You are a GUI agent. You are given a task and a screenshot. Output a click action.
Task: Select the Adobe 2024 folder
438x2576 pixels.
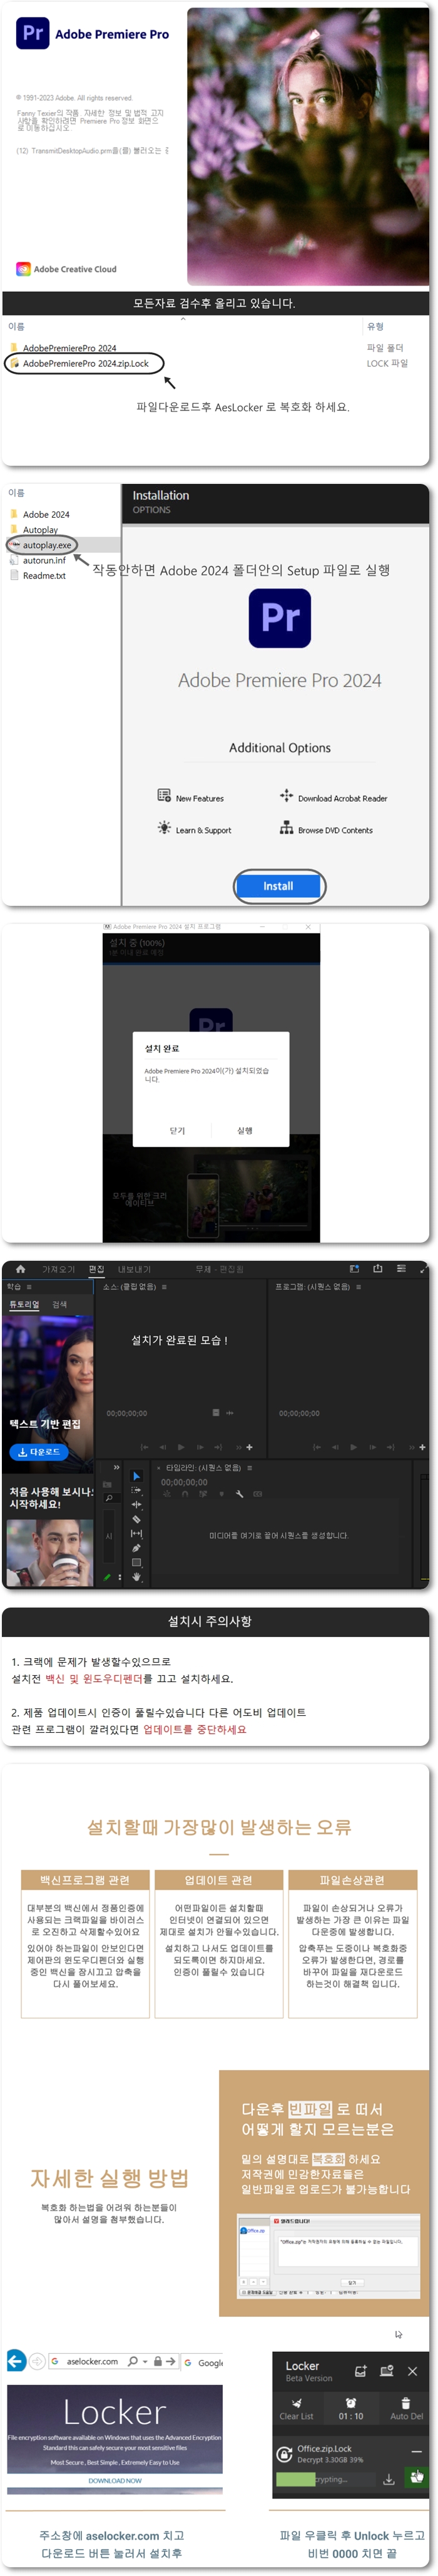pyautogui.click(x=45, y=514)
